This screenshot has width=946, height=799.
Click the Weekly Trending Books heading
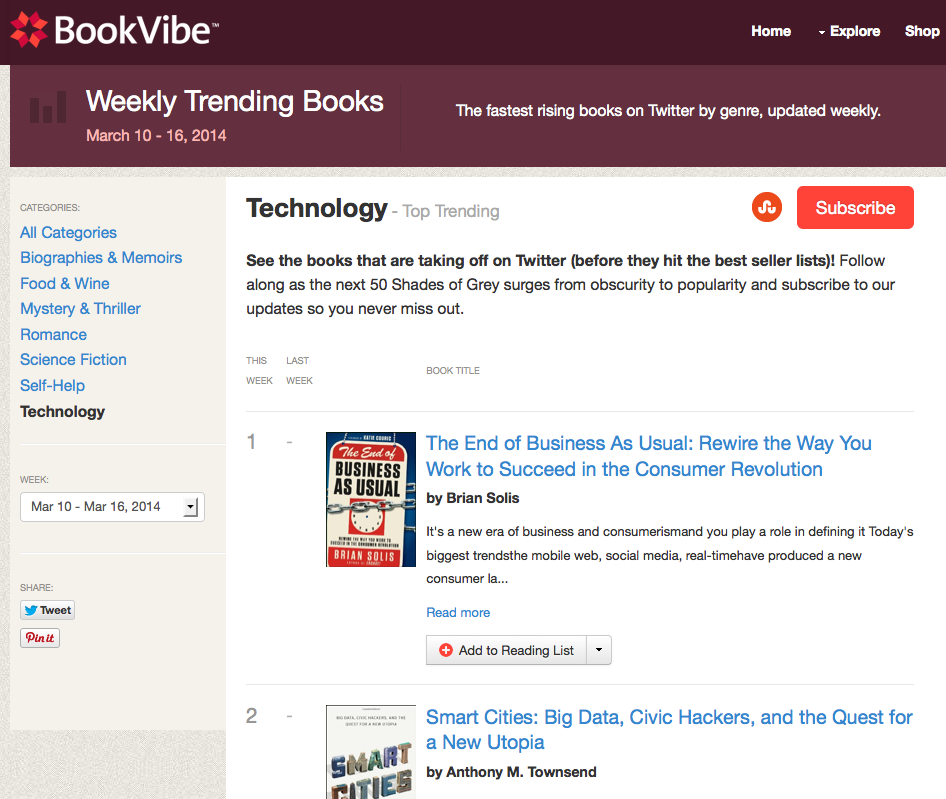tap(235, 101)
